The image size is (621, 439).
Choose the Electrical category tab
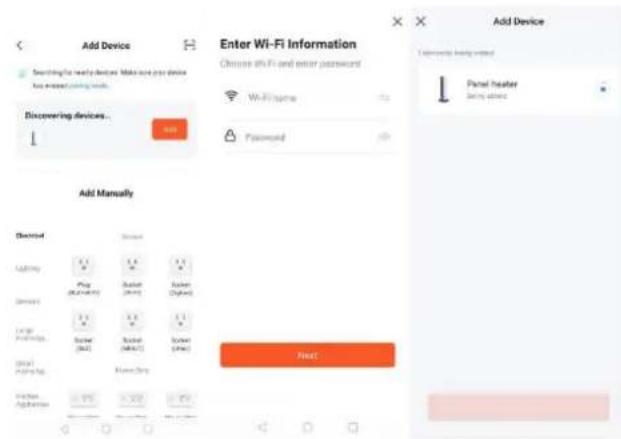click(30, 236)
